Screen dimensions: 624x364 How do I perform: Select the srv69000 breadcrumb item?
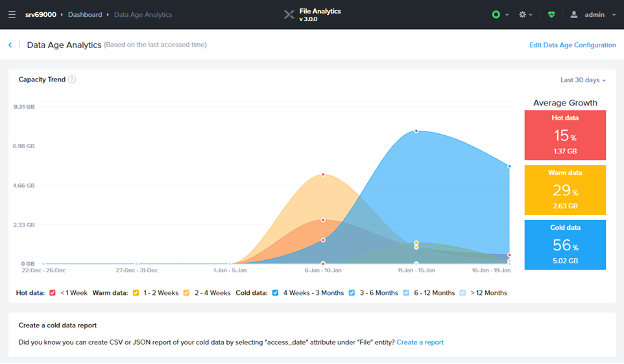pos(41,15)
